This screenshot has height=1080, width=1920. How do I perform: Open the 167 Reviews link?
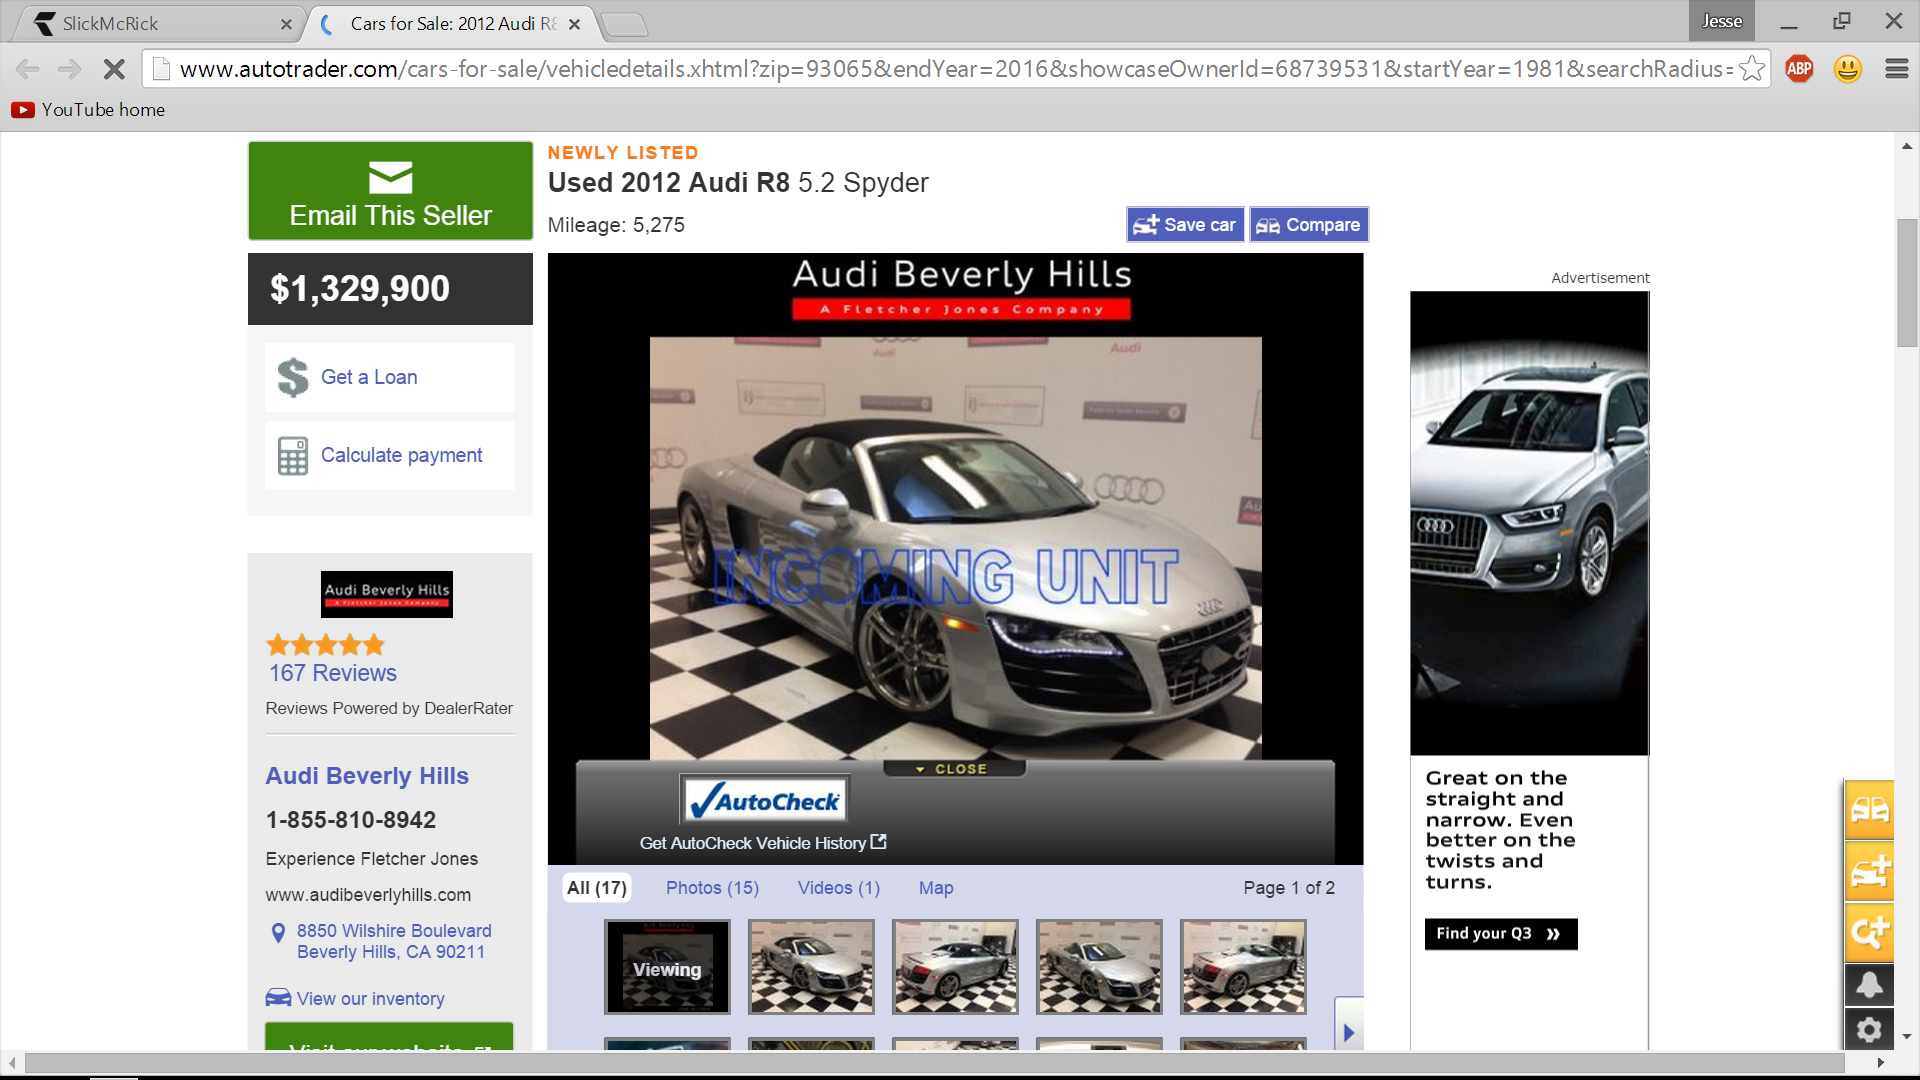[x=333, y=673]
